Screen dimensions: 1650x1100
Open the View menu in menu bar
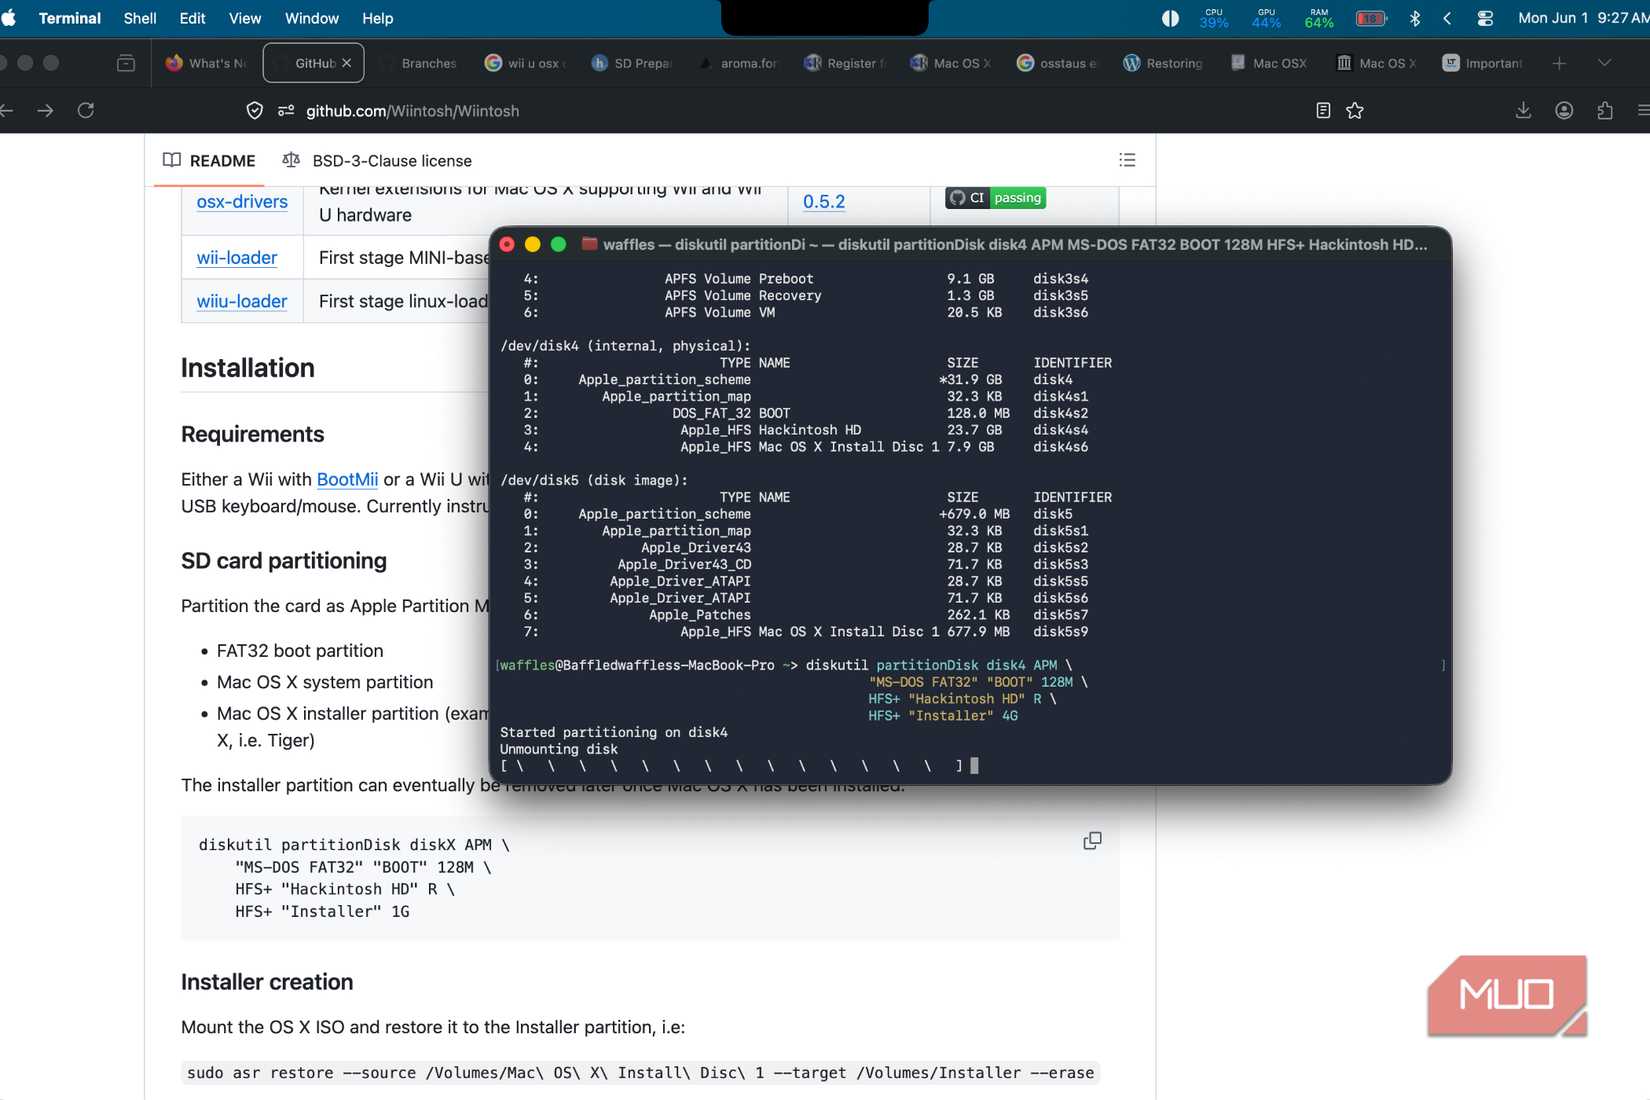[245, 18]
